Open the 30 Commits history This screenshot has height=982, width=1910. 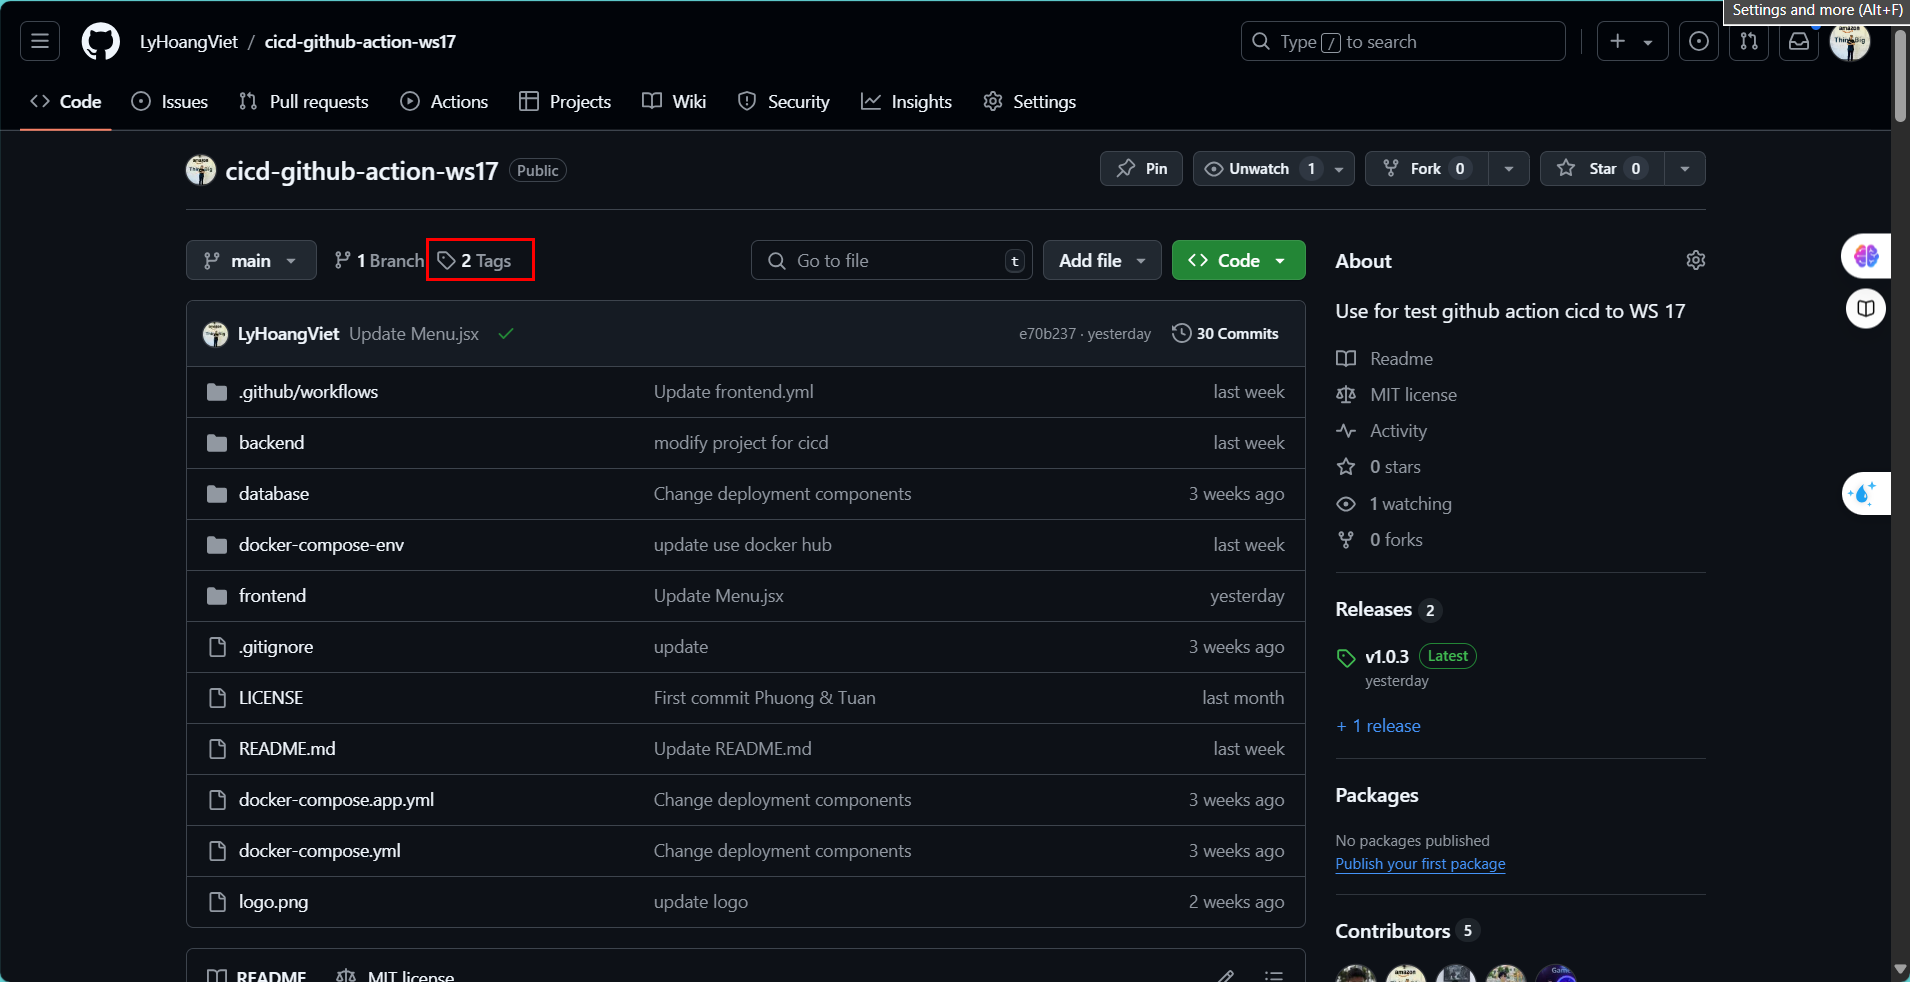pyautogui.click(x=1225, y=333)
